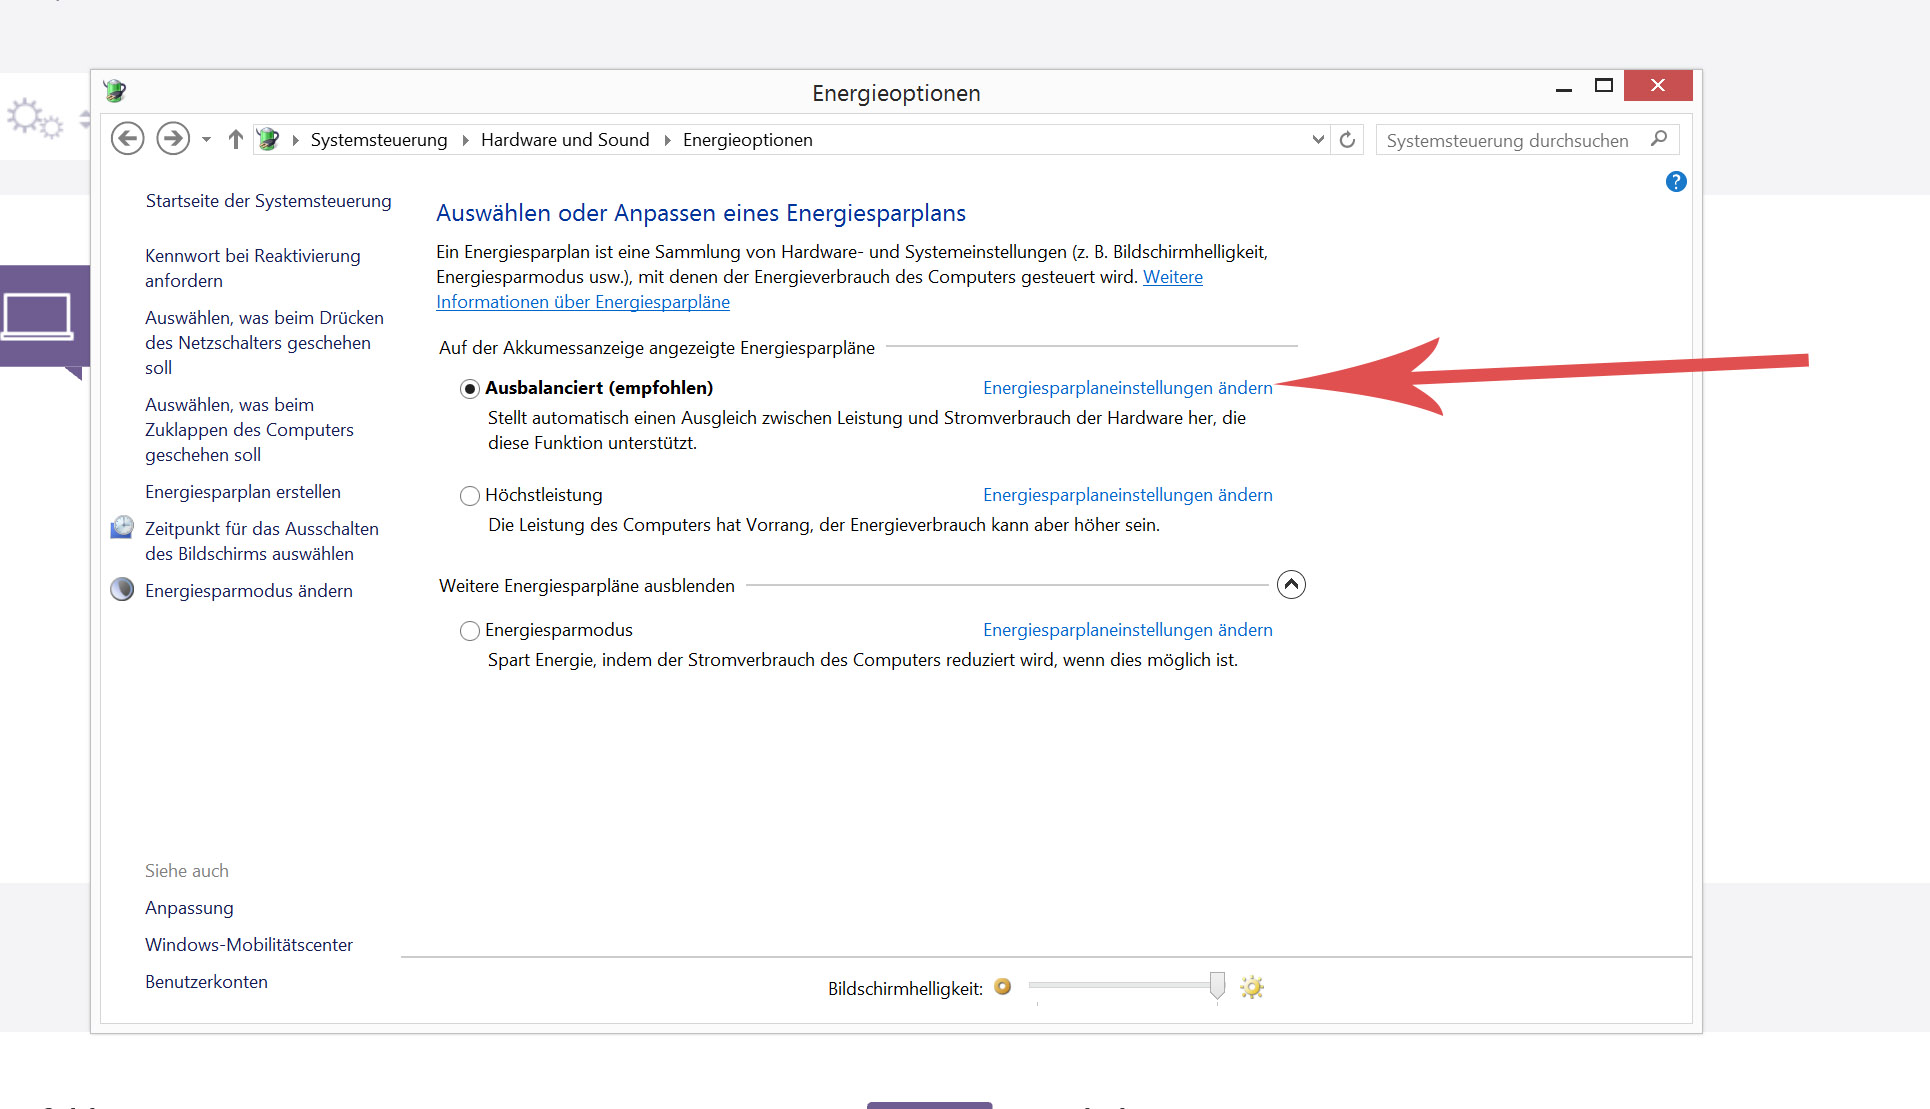Open Netzschalter action settings link

(264, 343)
